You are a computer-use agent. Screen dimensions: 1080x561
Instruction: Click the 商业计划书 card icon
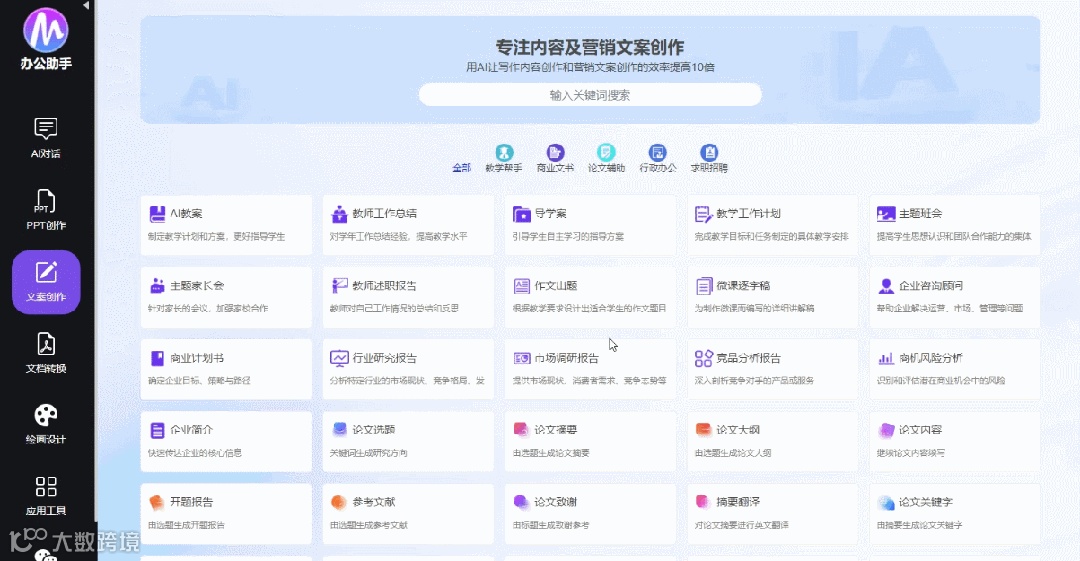(x=157, y=358)
